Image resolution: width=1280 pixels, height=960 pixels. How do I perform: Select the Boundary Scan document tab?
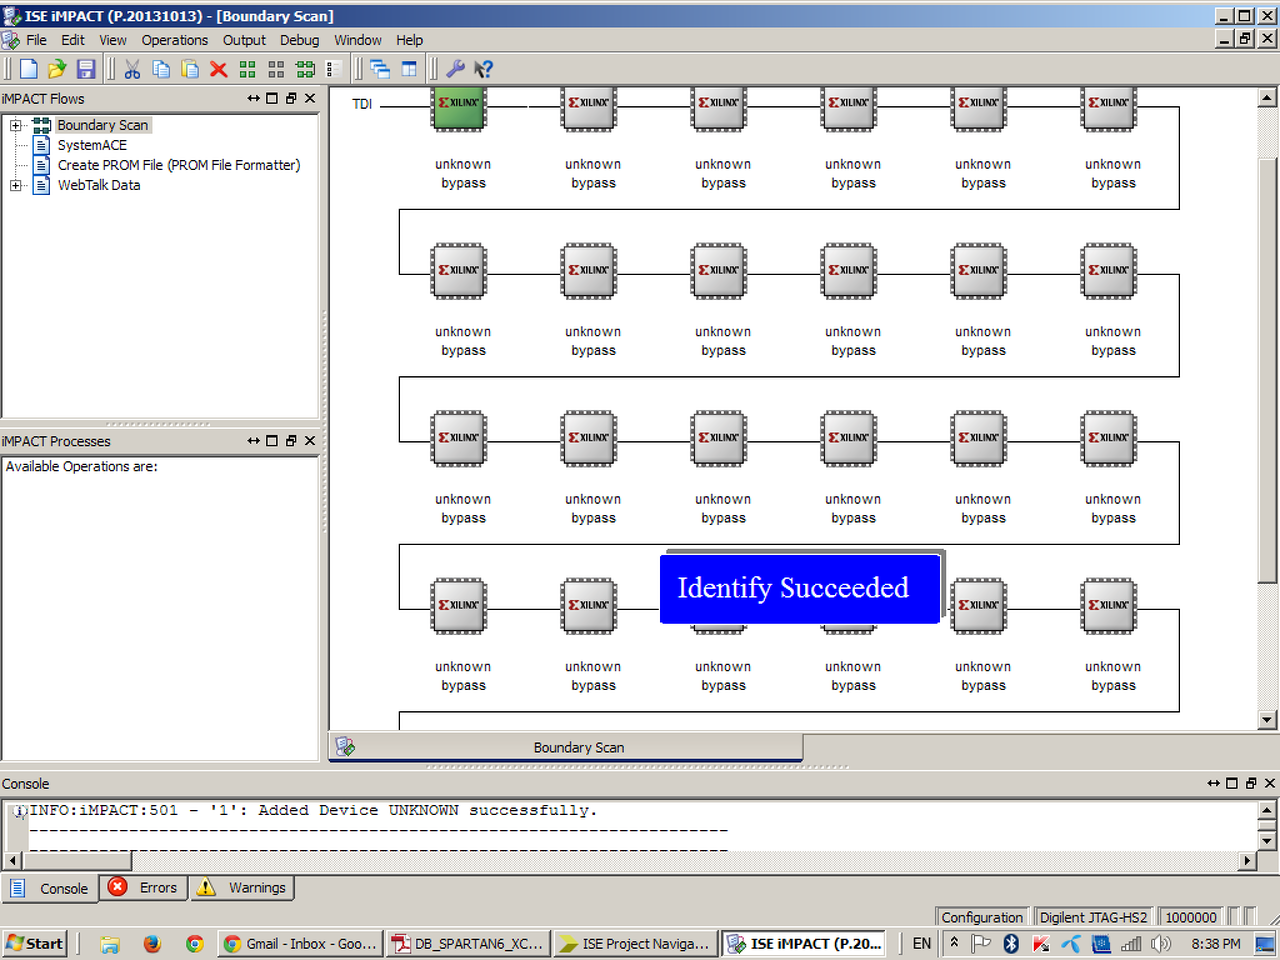[x=566, y=747]
